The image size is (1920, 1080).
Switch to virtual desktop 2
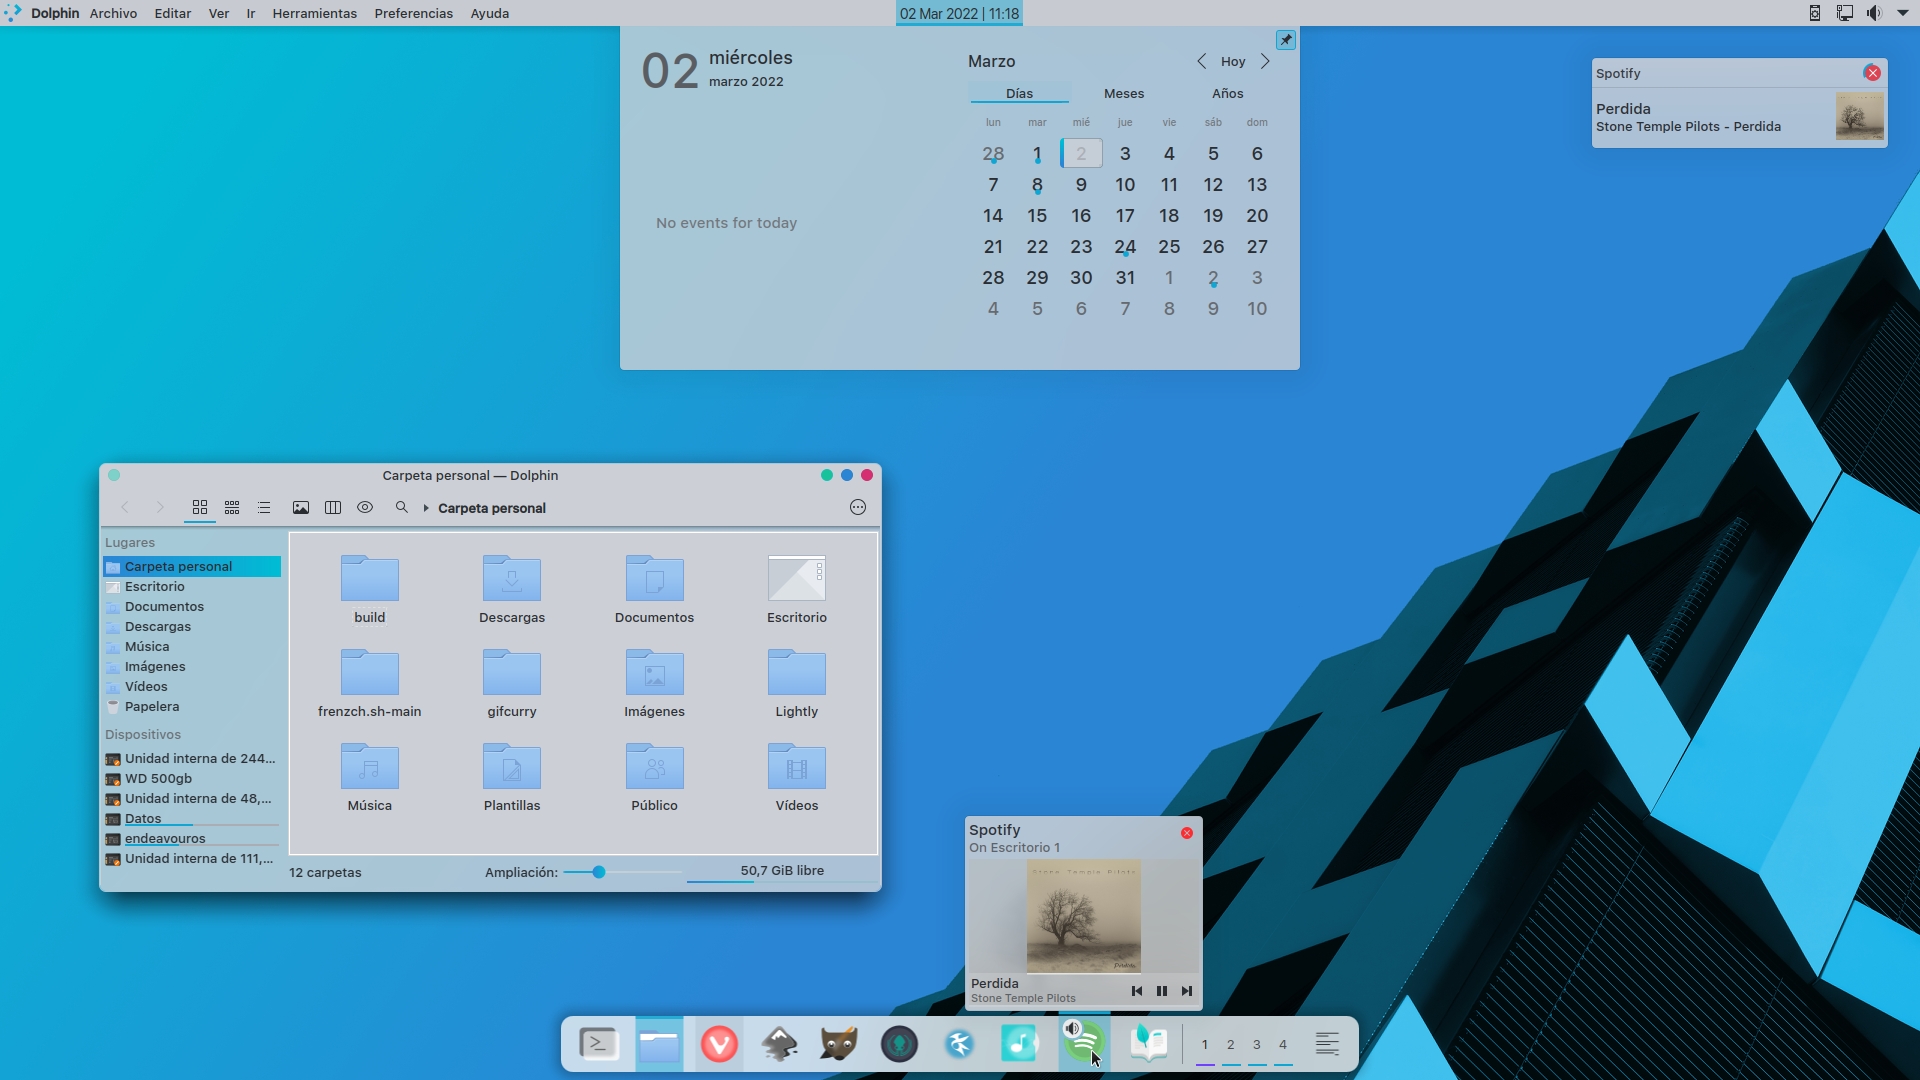(1231, 1045)
